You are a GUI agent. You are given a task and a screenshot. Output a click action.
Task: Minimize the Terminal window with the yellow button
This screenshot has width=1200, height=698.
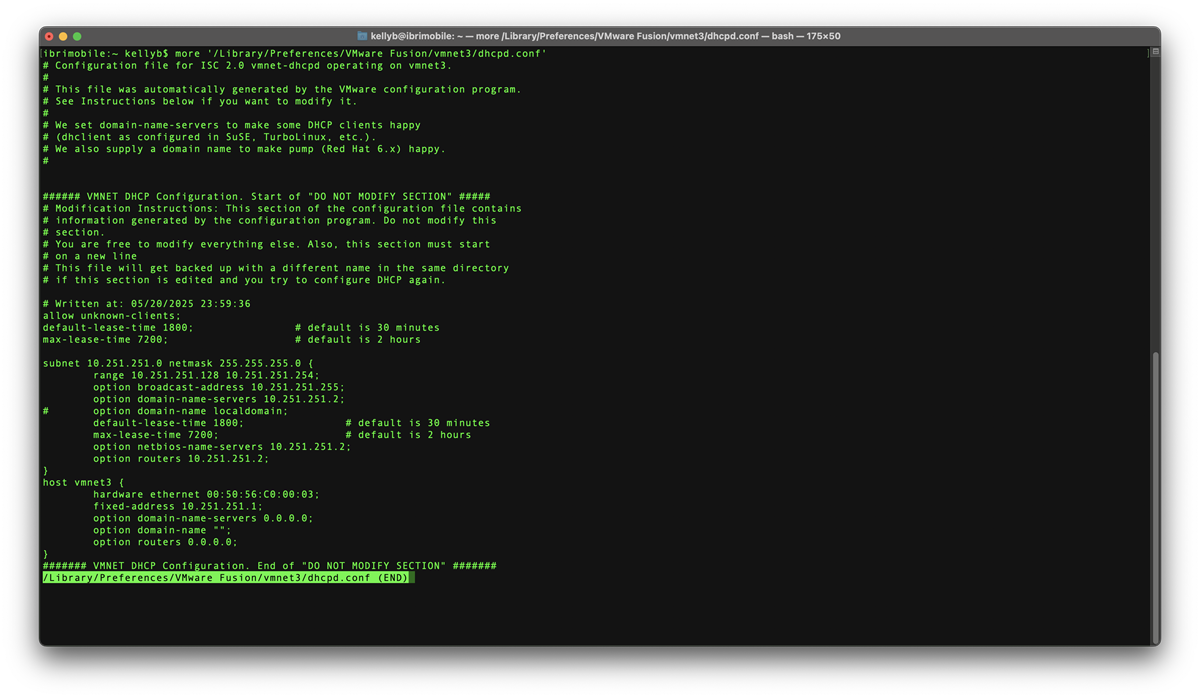tap(63, 36)
